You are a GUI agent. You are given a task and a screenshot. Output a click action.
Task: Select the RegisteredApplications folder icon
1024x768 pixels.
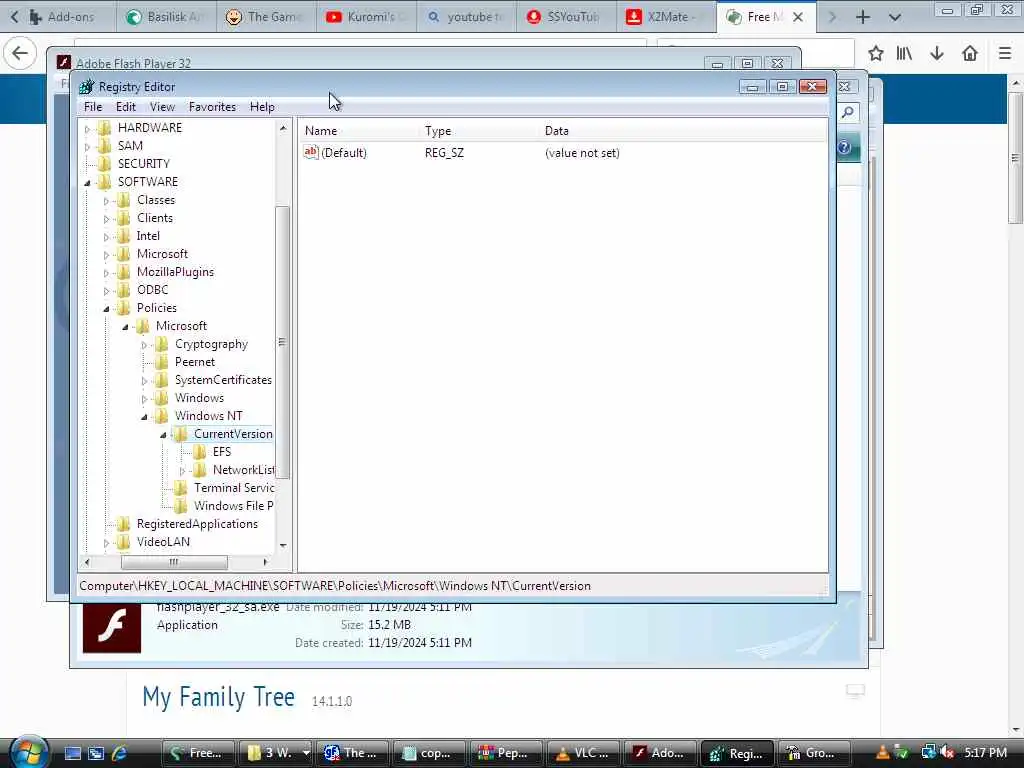pos(123,524)
